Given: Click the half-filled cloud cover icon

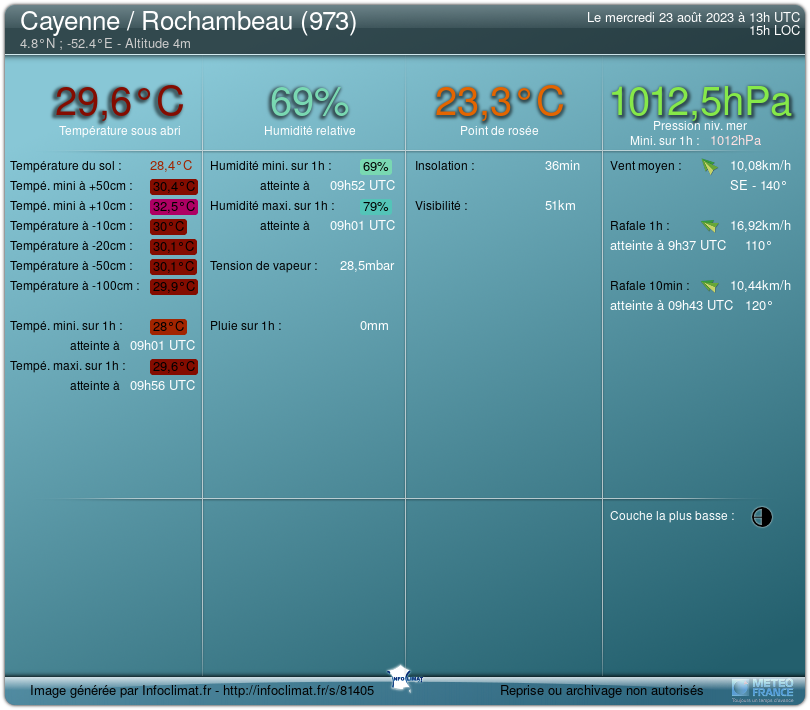Looking at the screenshot, I should point(762,517).
